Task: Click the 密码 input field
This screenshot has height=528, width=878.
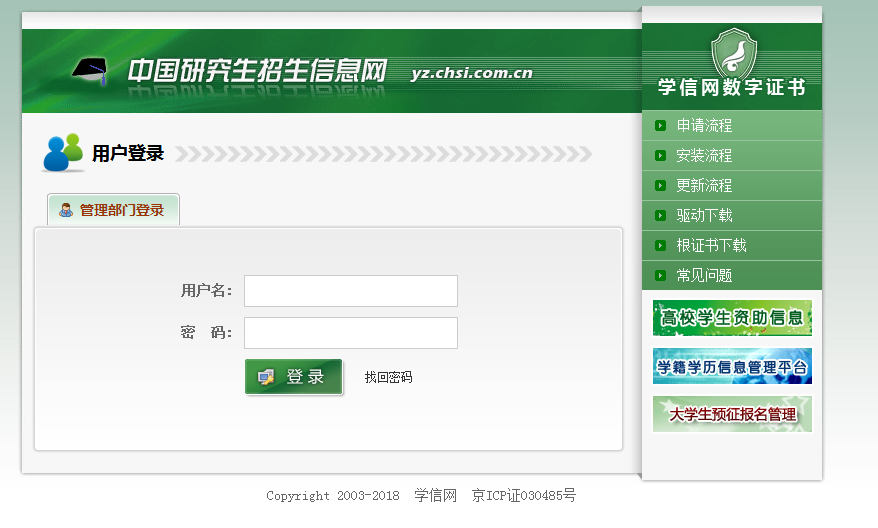Action: pos(351,333)
